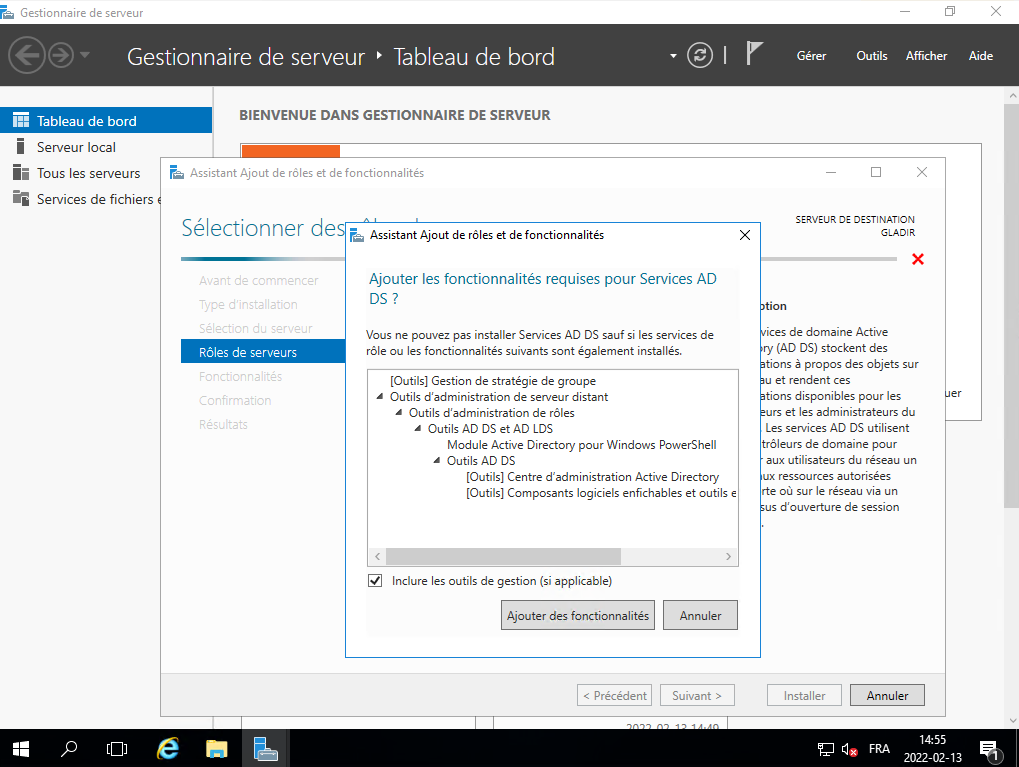Click the feature list scroll right arrow

(x=729, y=556)
